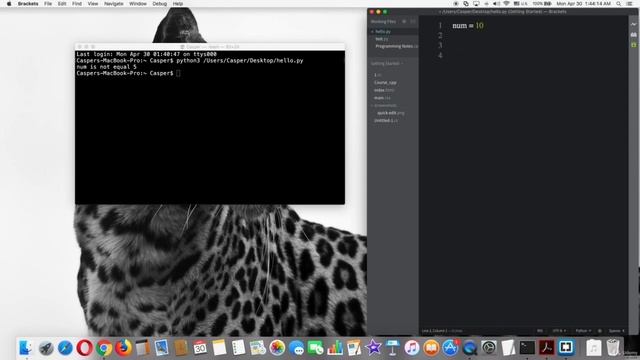Screen dimensions: 640x360
Task: Toggle INS insert mode in Brackets status bar
Action: (540, 331)
